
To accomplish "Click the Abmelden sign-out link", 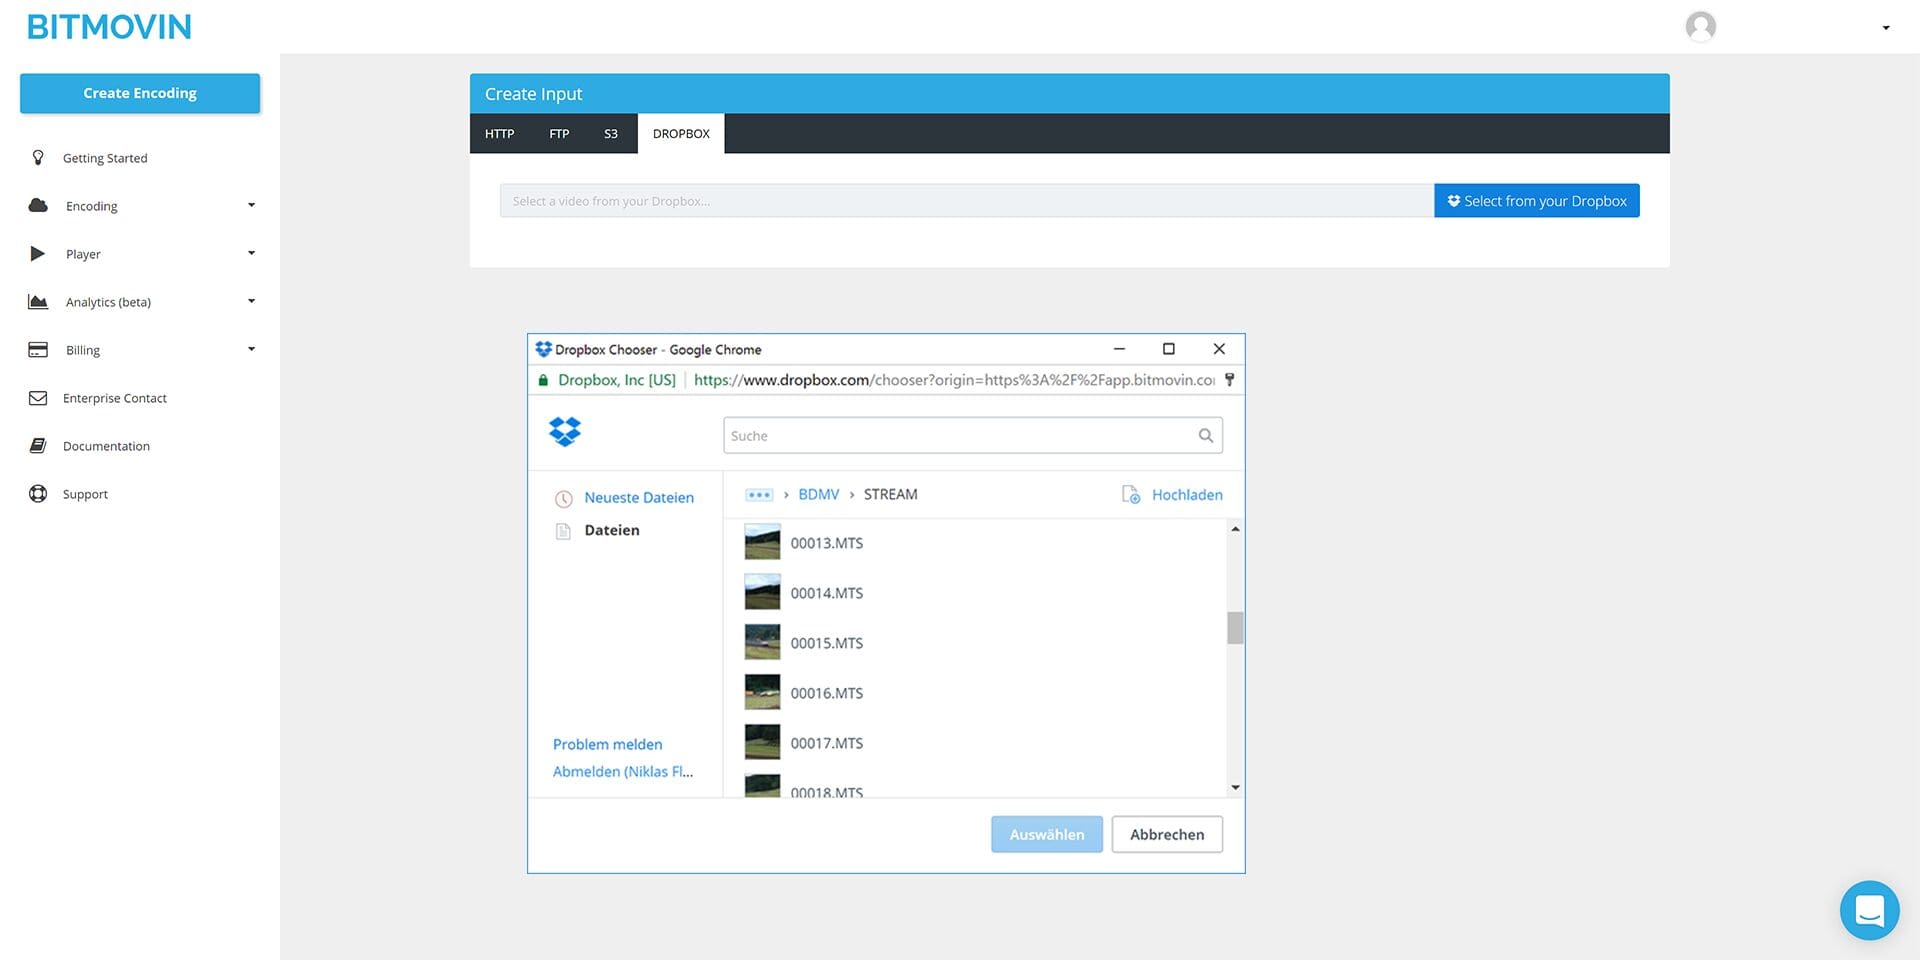I will [622, 771].
